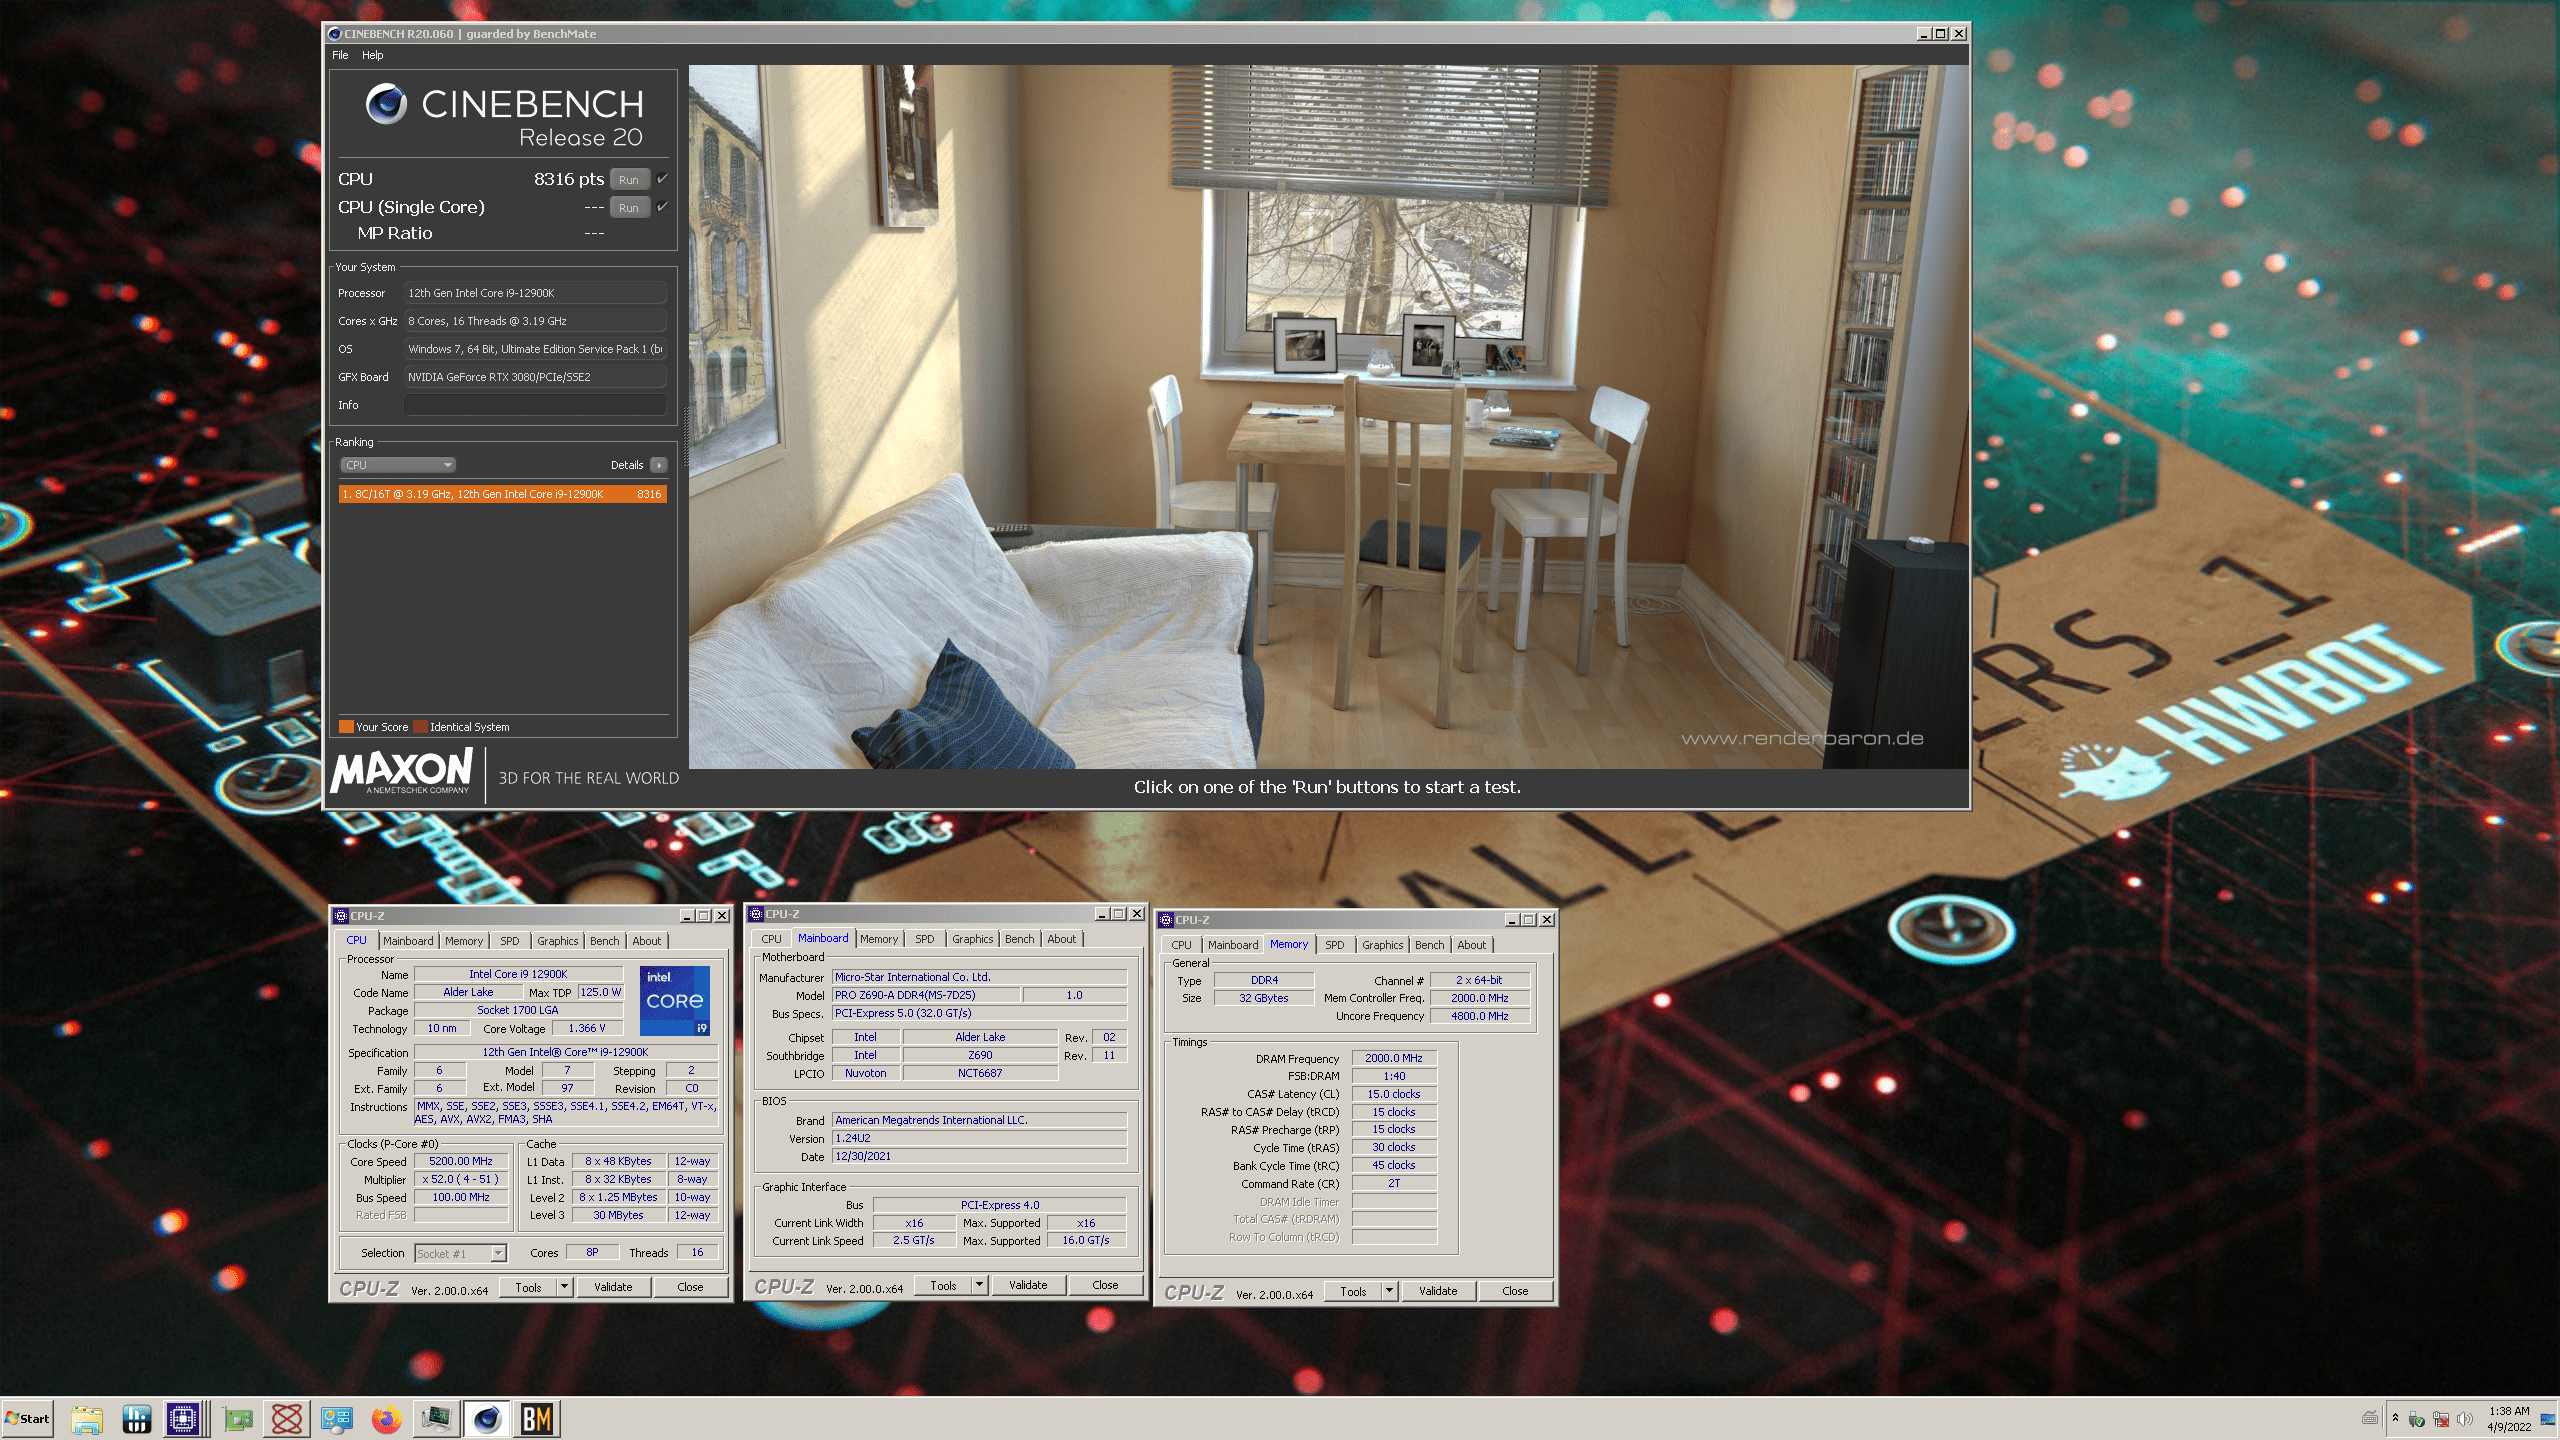This screenshot has height=1440, width=2560.
Task: Click the Info input field in Cinebench
Action: (535, 405)
